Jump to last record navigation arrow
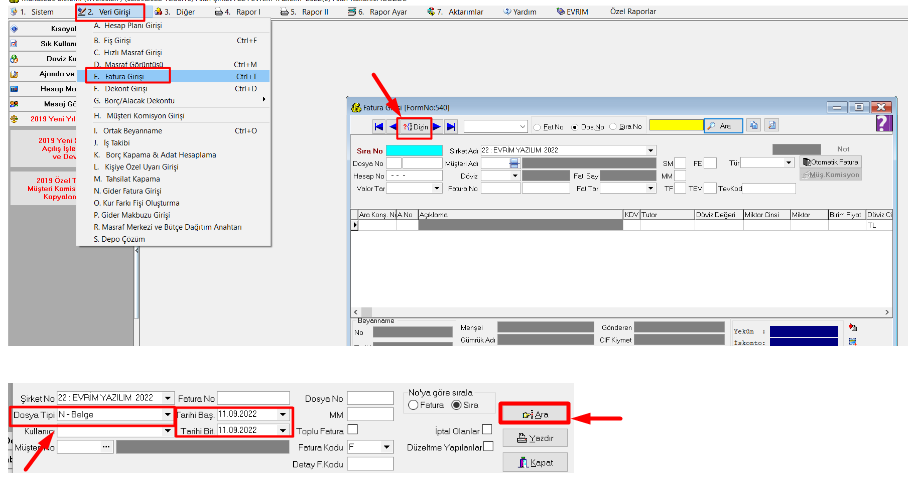 pyautogui.click(x=451, y=126)
